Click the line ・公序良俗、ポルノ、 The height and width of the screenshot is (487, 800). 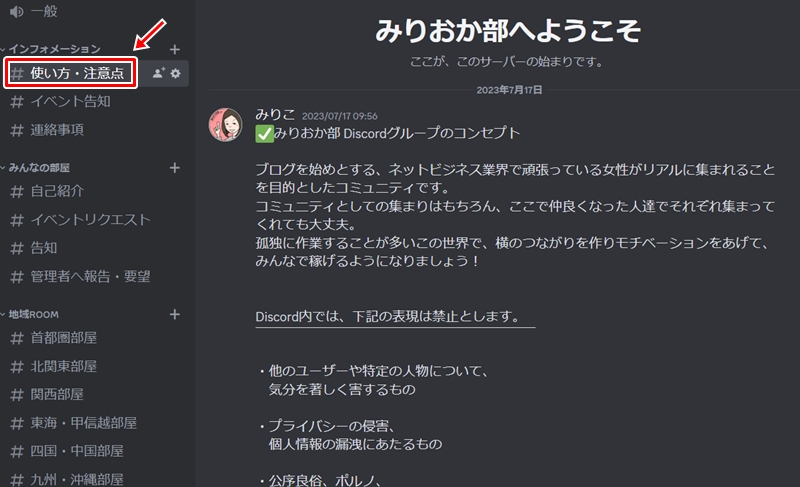point(321,480)
